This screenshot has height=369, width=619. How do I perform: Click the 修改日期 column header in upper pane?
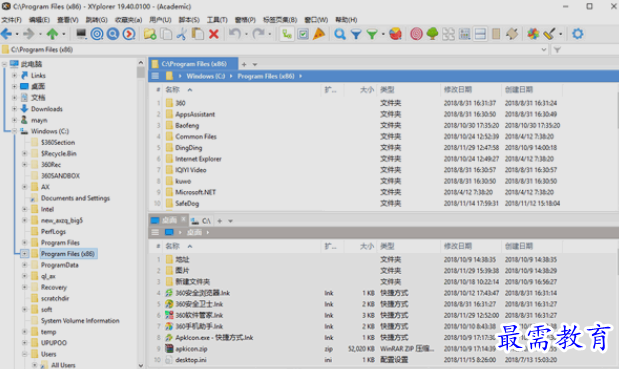point(458,90)
